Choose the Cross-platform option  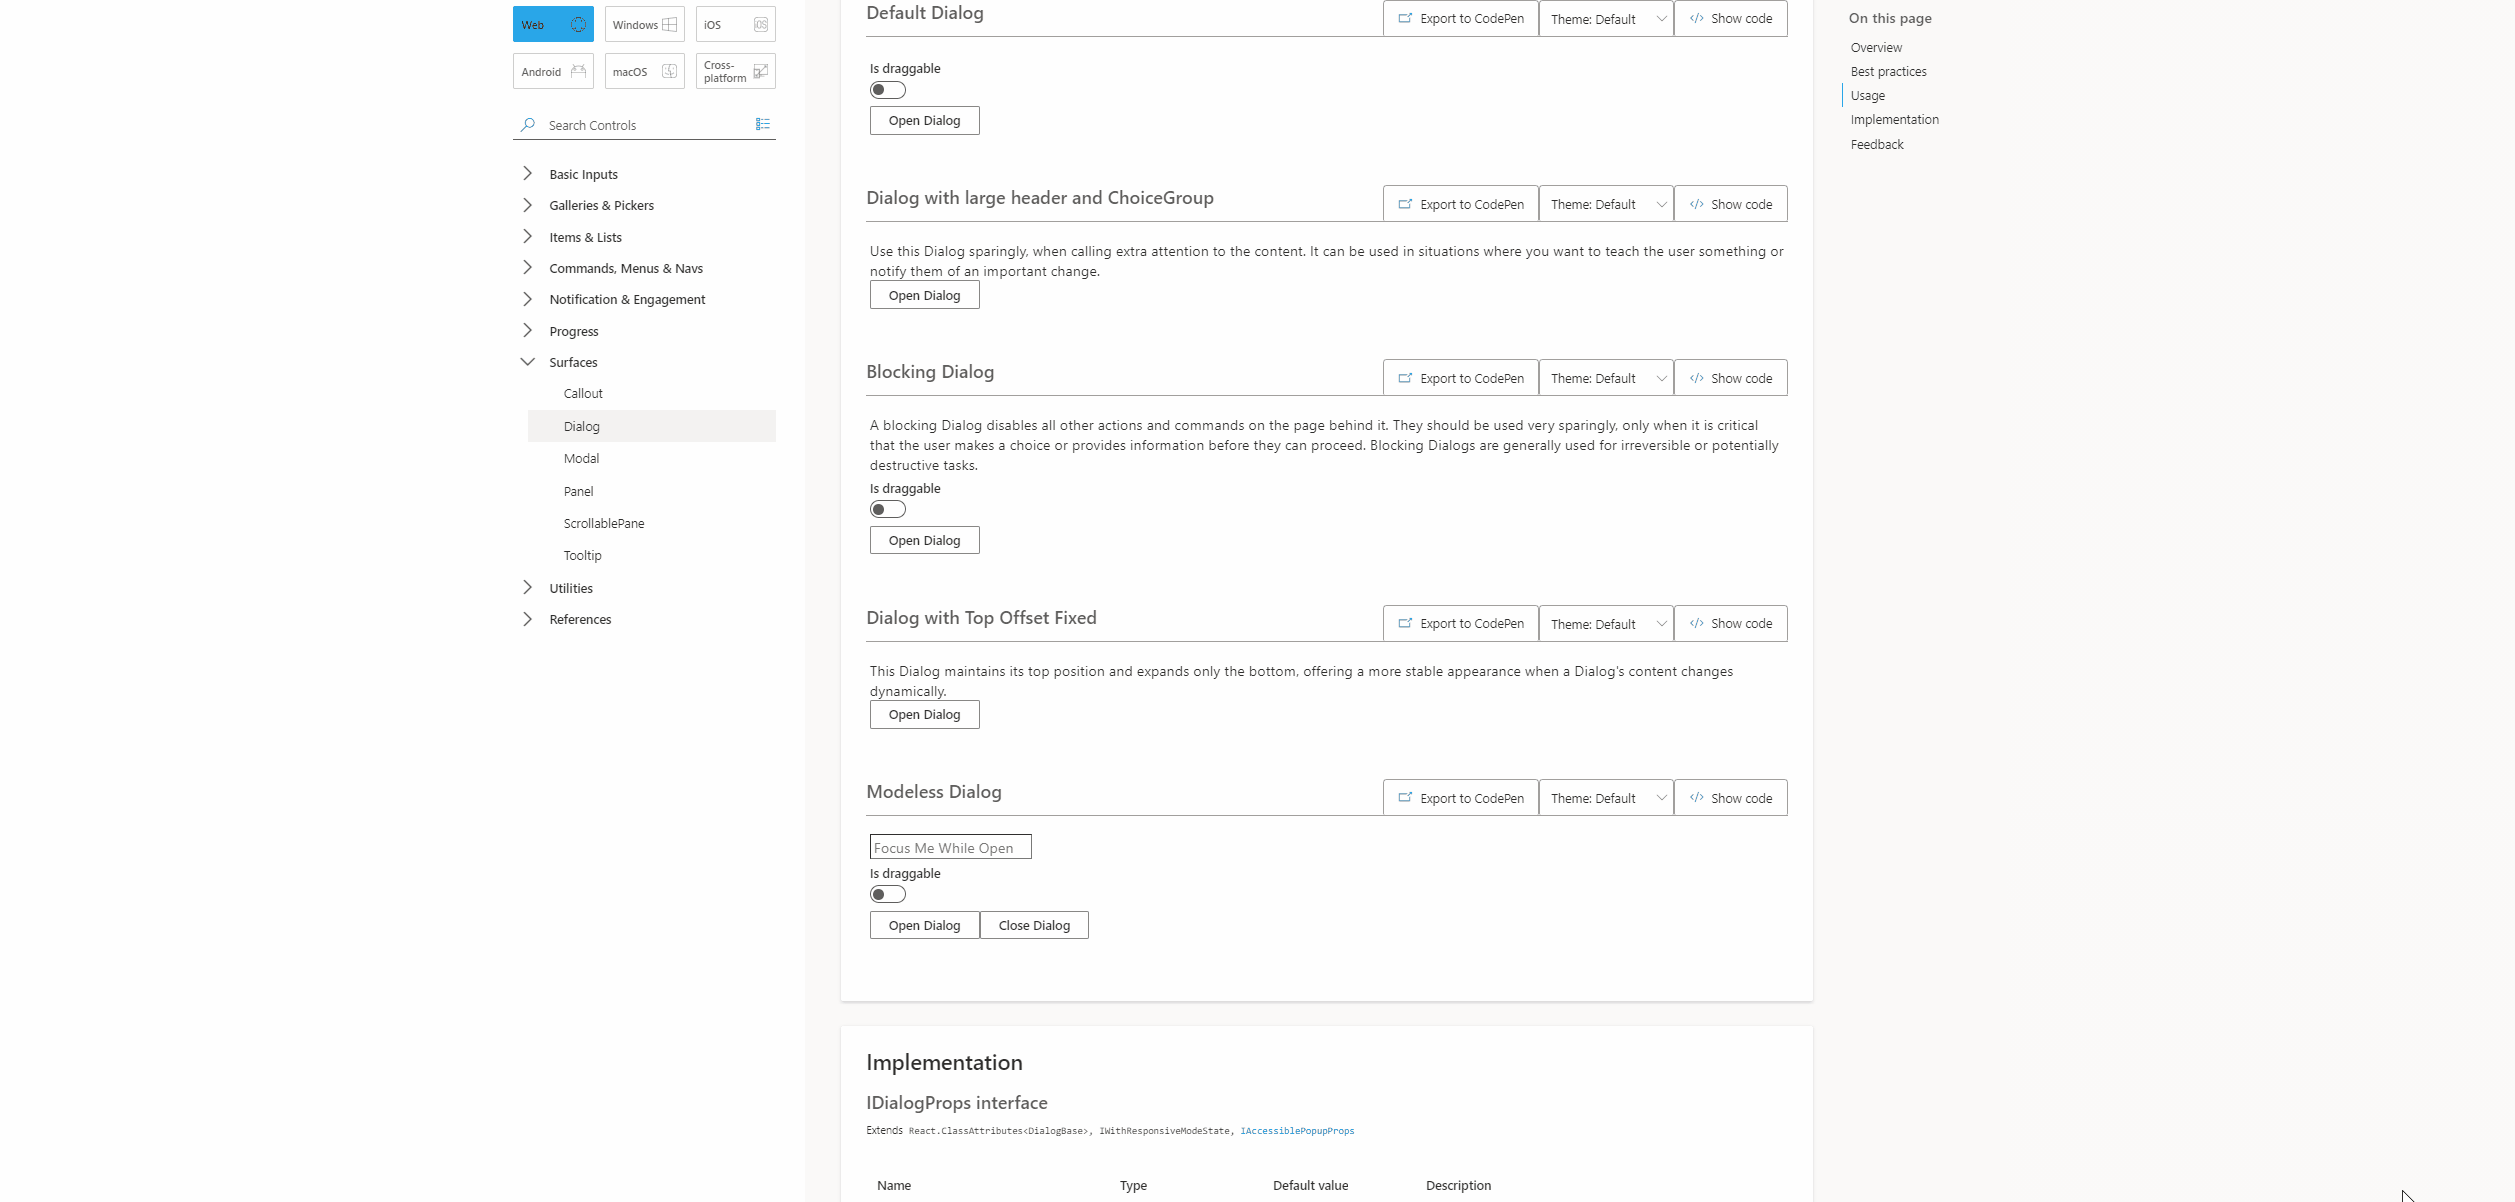[734, 71]
